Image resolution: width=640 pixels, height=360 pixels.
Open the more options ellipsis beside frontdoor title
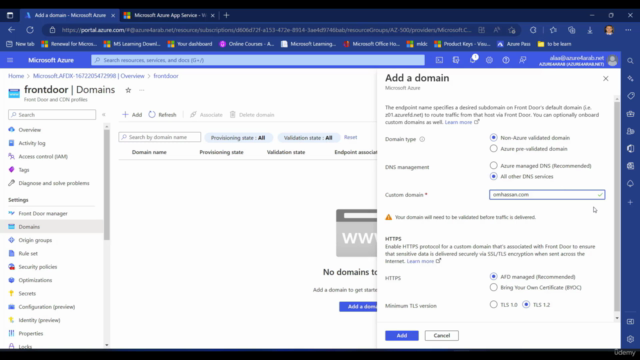142,90
